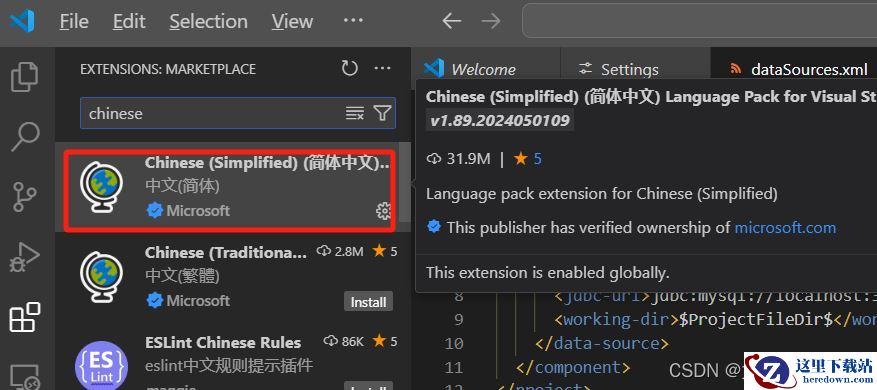Image resolution: width=877 pixels, height=390 pixels.
Task: Click version v1.89.2024050109 text
Action: [x=500, y=120]
